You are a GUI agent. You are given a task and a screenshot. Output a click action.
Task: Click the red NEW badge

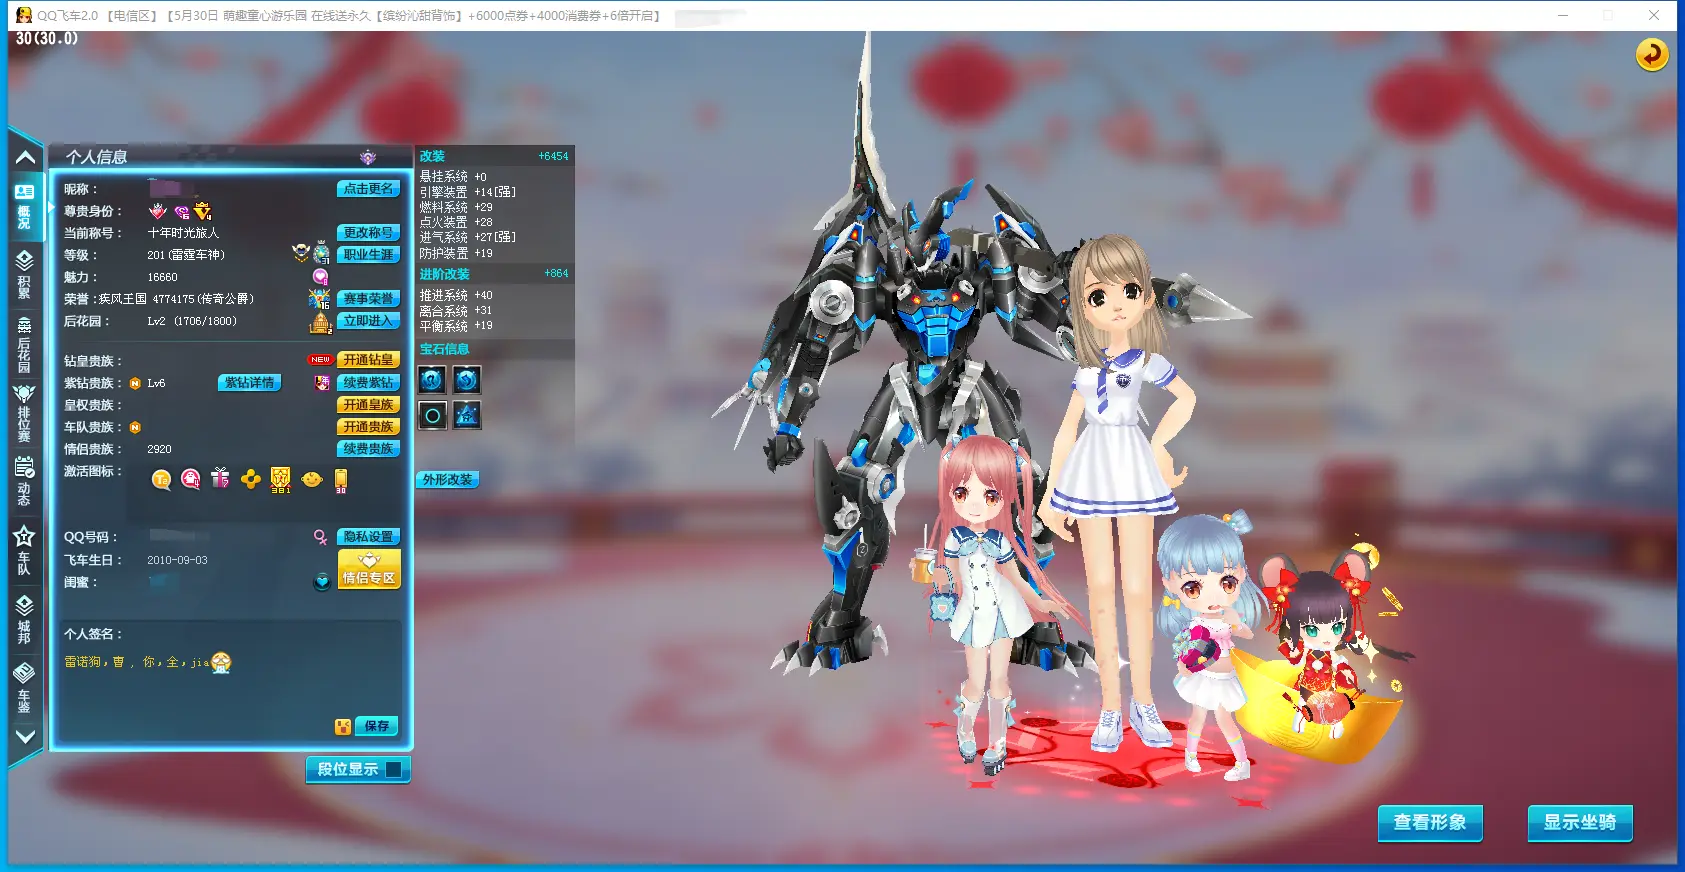(320, 360)
